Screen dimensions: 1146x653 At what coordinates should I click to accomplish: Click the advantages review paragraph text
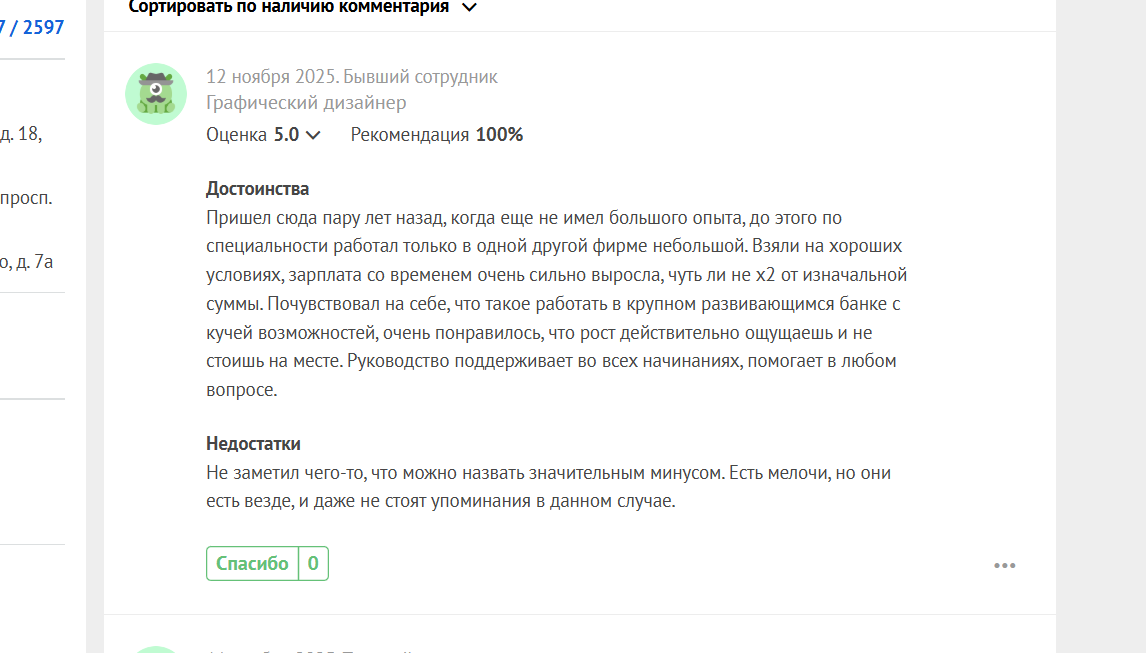(x=556, y=303)
